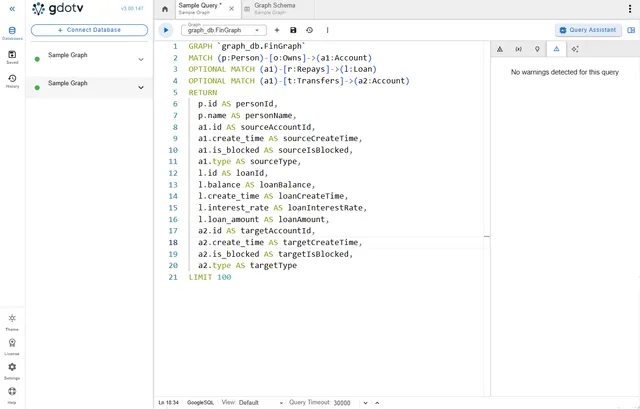This screenshot has height=409, width=640.
Task: Click the OPTIONAL MATCH Transfers line
Action: [x=299, y=81]
